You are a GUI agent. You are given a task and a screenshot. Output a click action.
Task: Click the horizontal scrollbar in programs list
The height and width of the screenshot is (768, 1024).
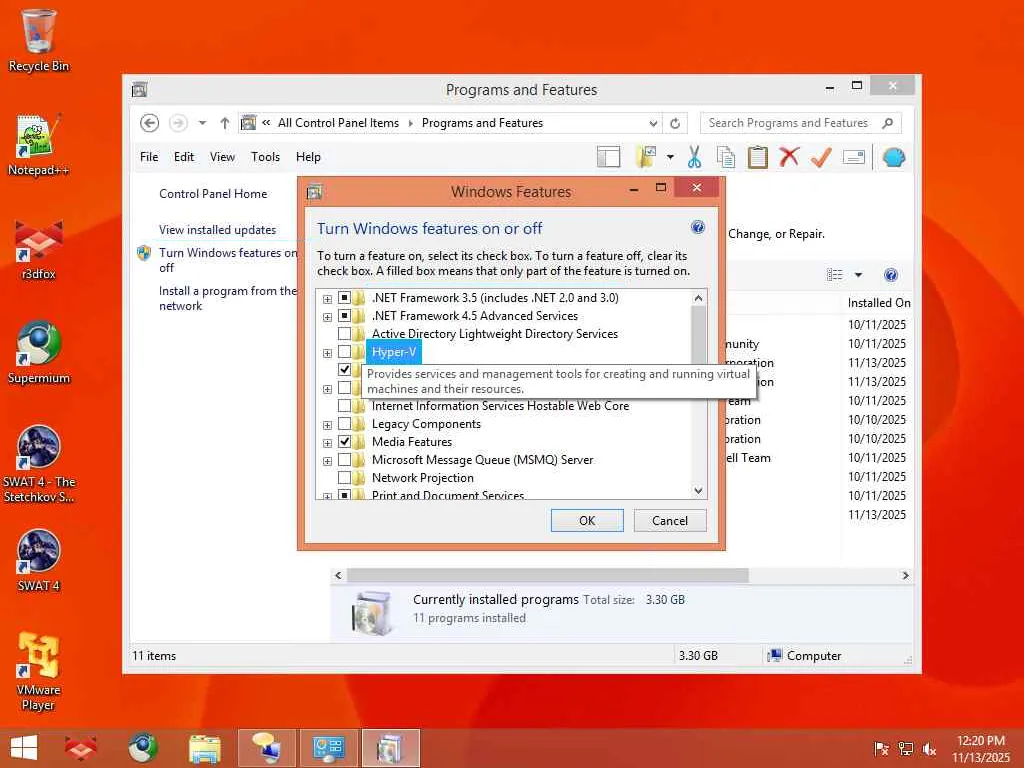pyautogui.click(x=547, y=575)
